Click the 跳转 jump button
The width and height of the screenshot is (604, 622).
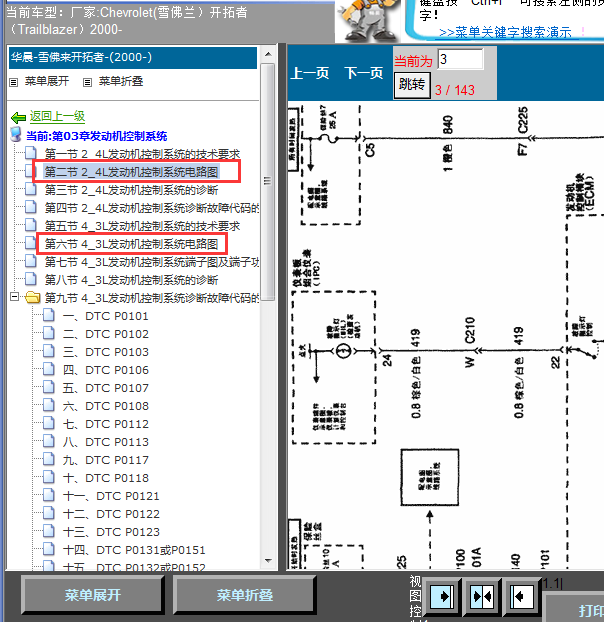coord(412,84)
